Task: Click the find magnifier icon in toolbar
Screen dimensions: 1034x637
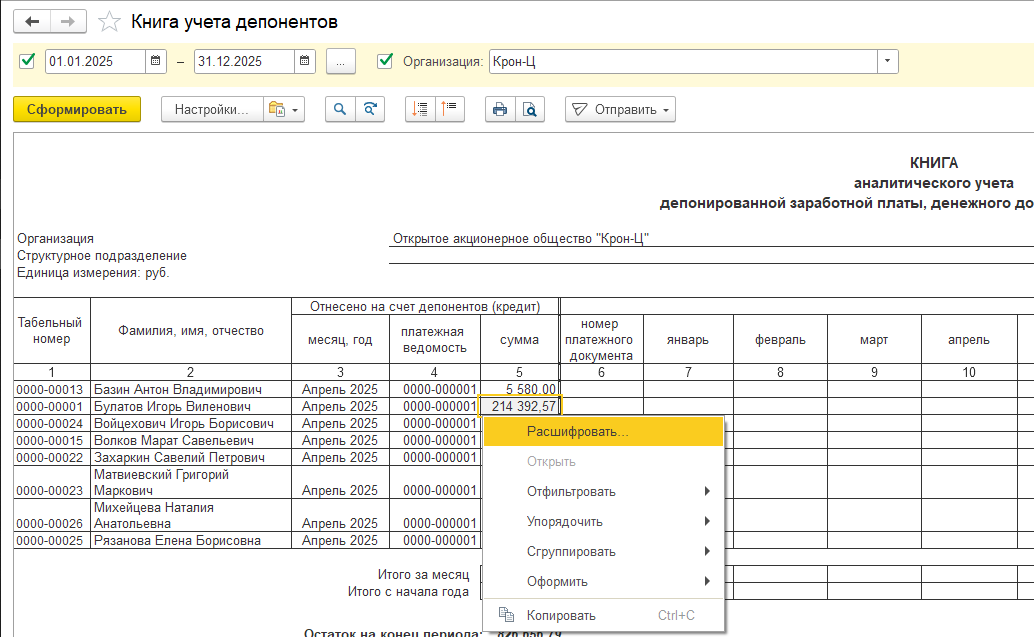Action: point(340,110)
